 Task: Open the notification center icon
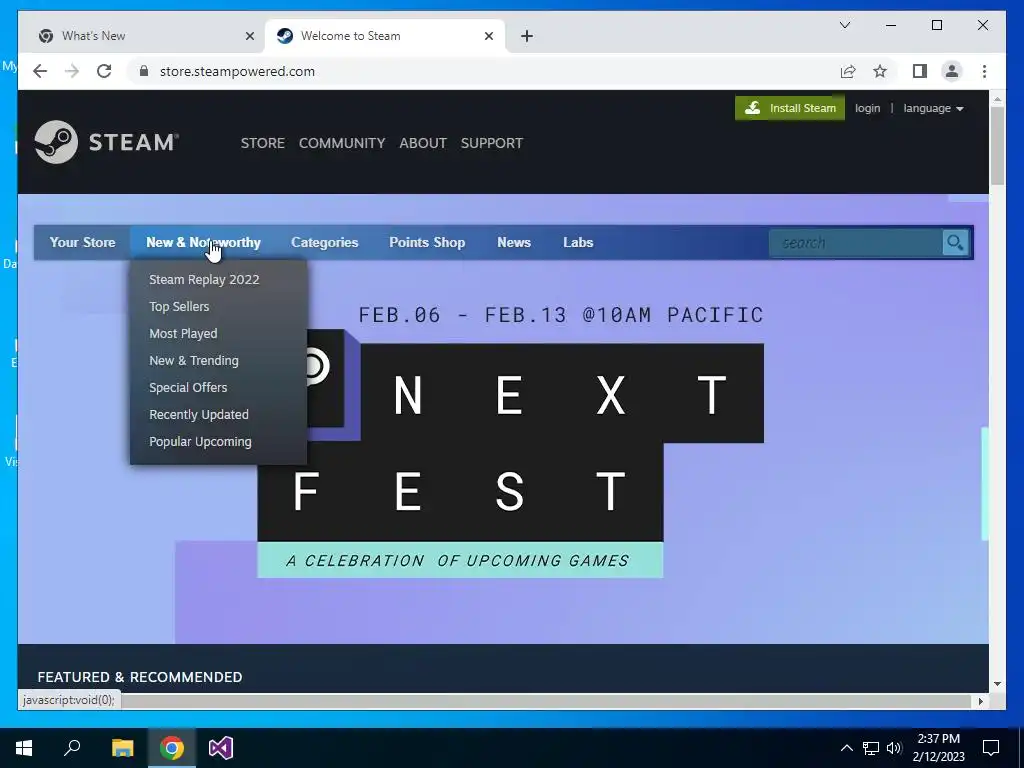(991, 748)
